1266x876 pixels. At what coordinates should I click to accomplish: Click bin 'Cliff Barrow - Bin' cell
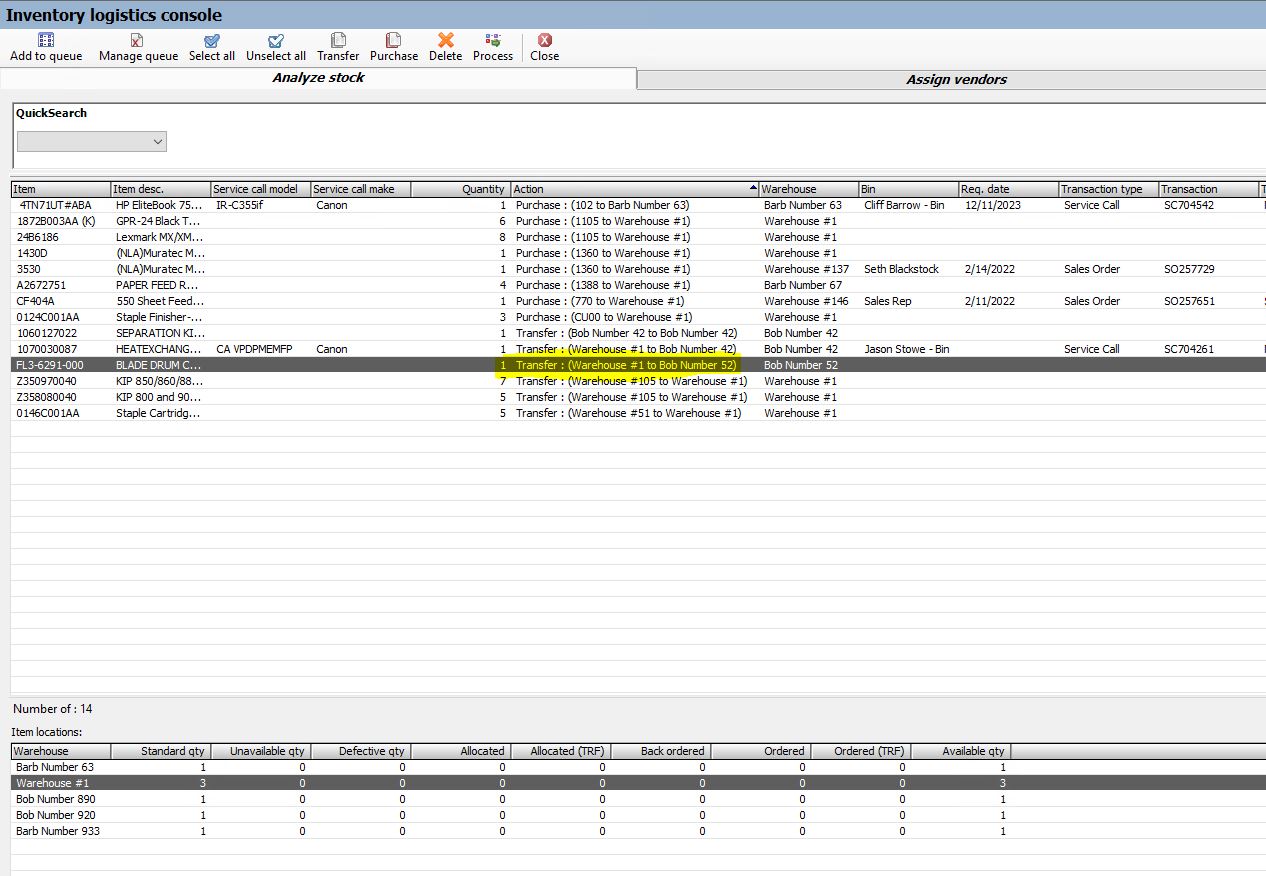tap(904, 205)
